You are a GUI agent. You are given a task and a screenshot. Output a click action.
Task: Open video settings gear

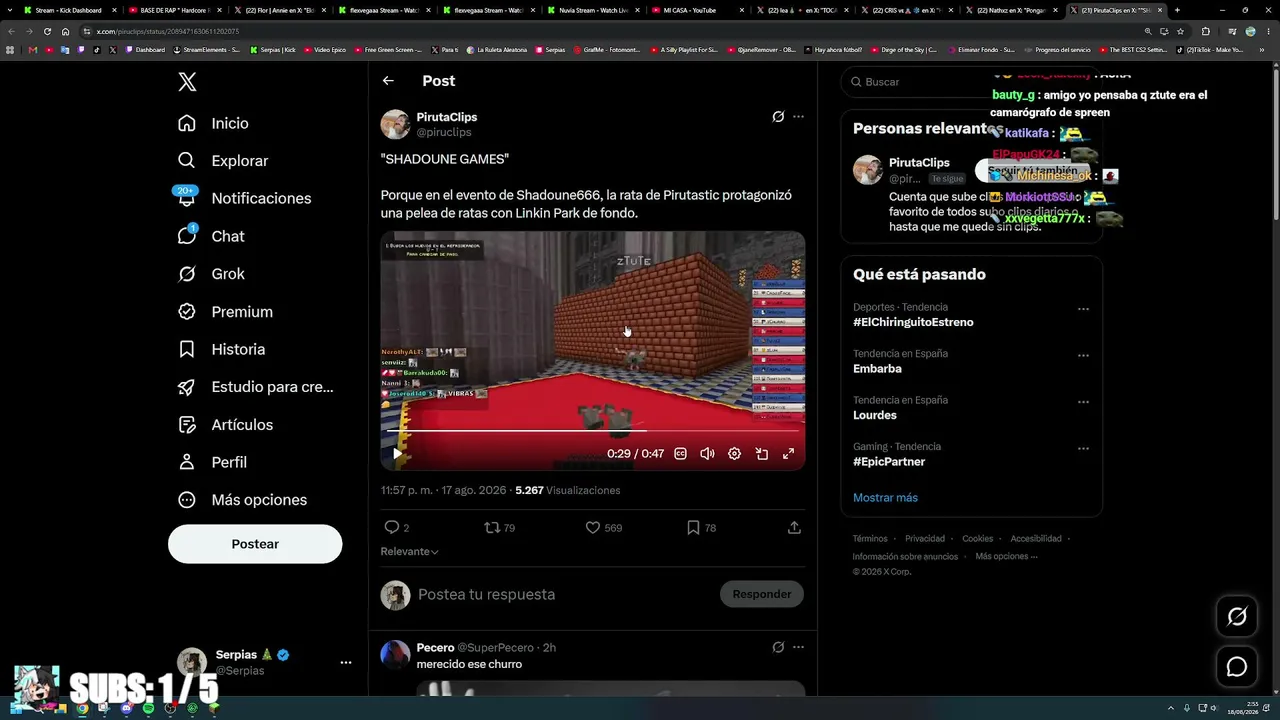pyautogui.click(x=734, y=454)
